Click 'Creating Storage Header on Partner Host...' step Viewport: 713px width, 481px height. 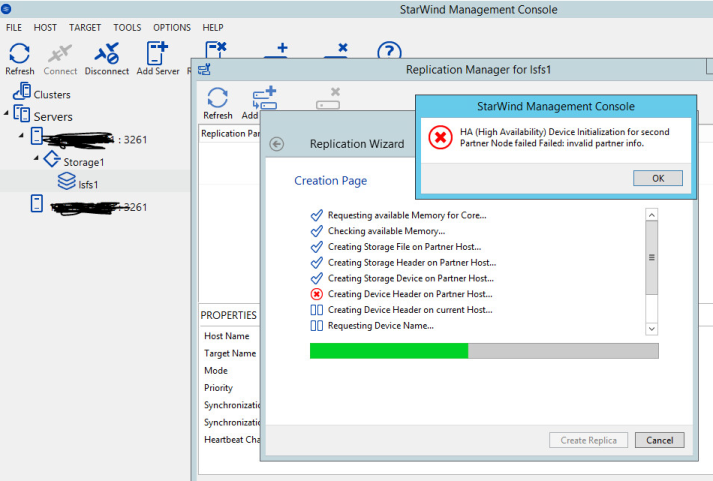coord(412,263)
